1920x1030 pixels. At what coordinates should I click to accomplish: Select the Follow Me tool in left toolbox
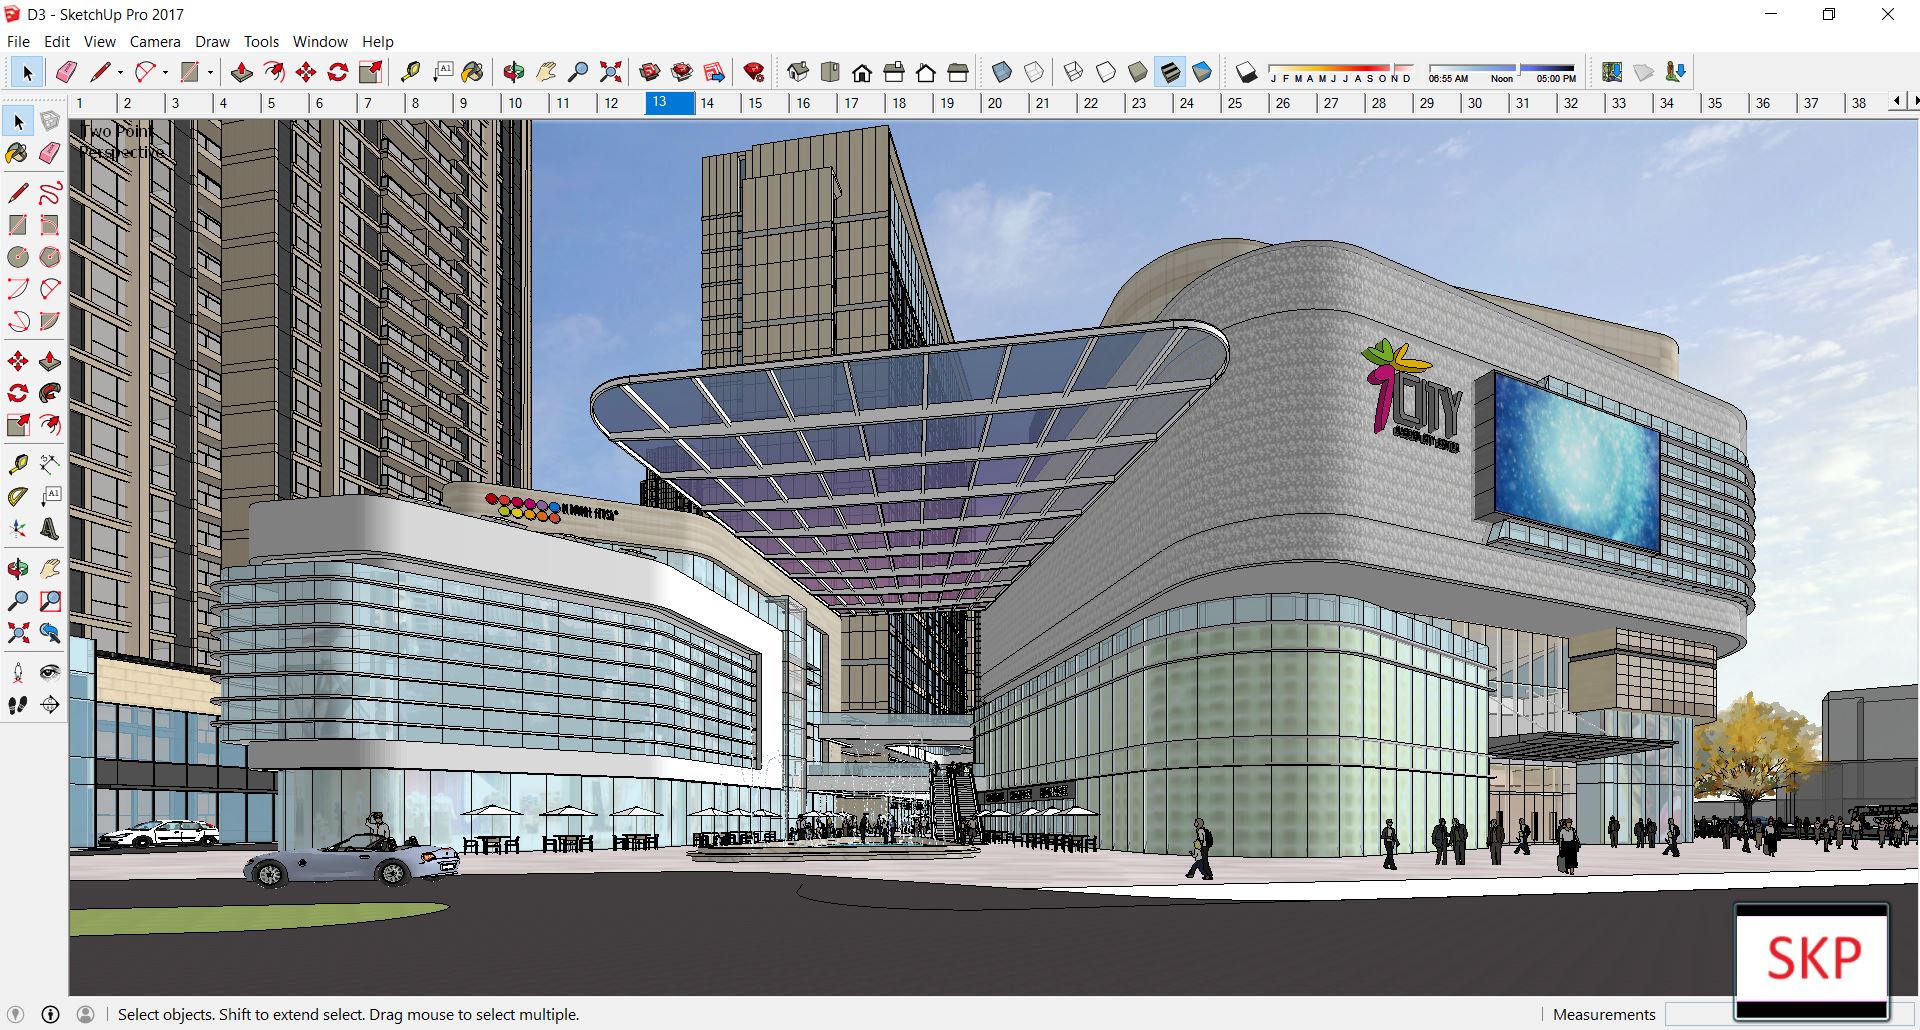pos(50,393)
